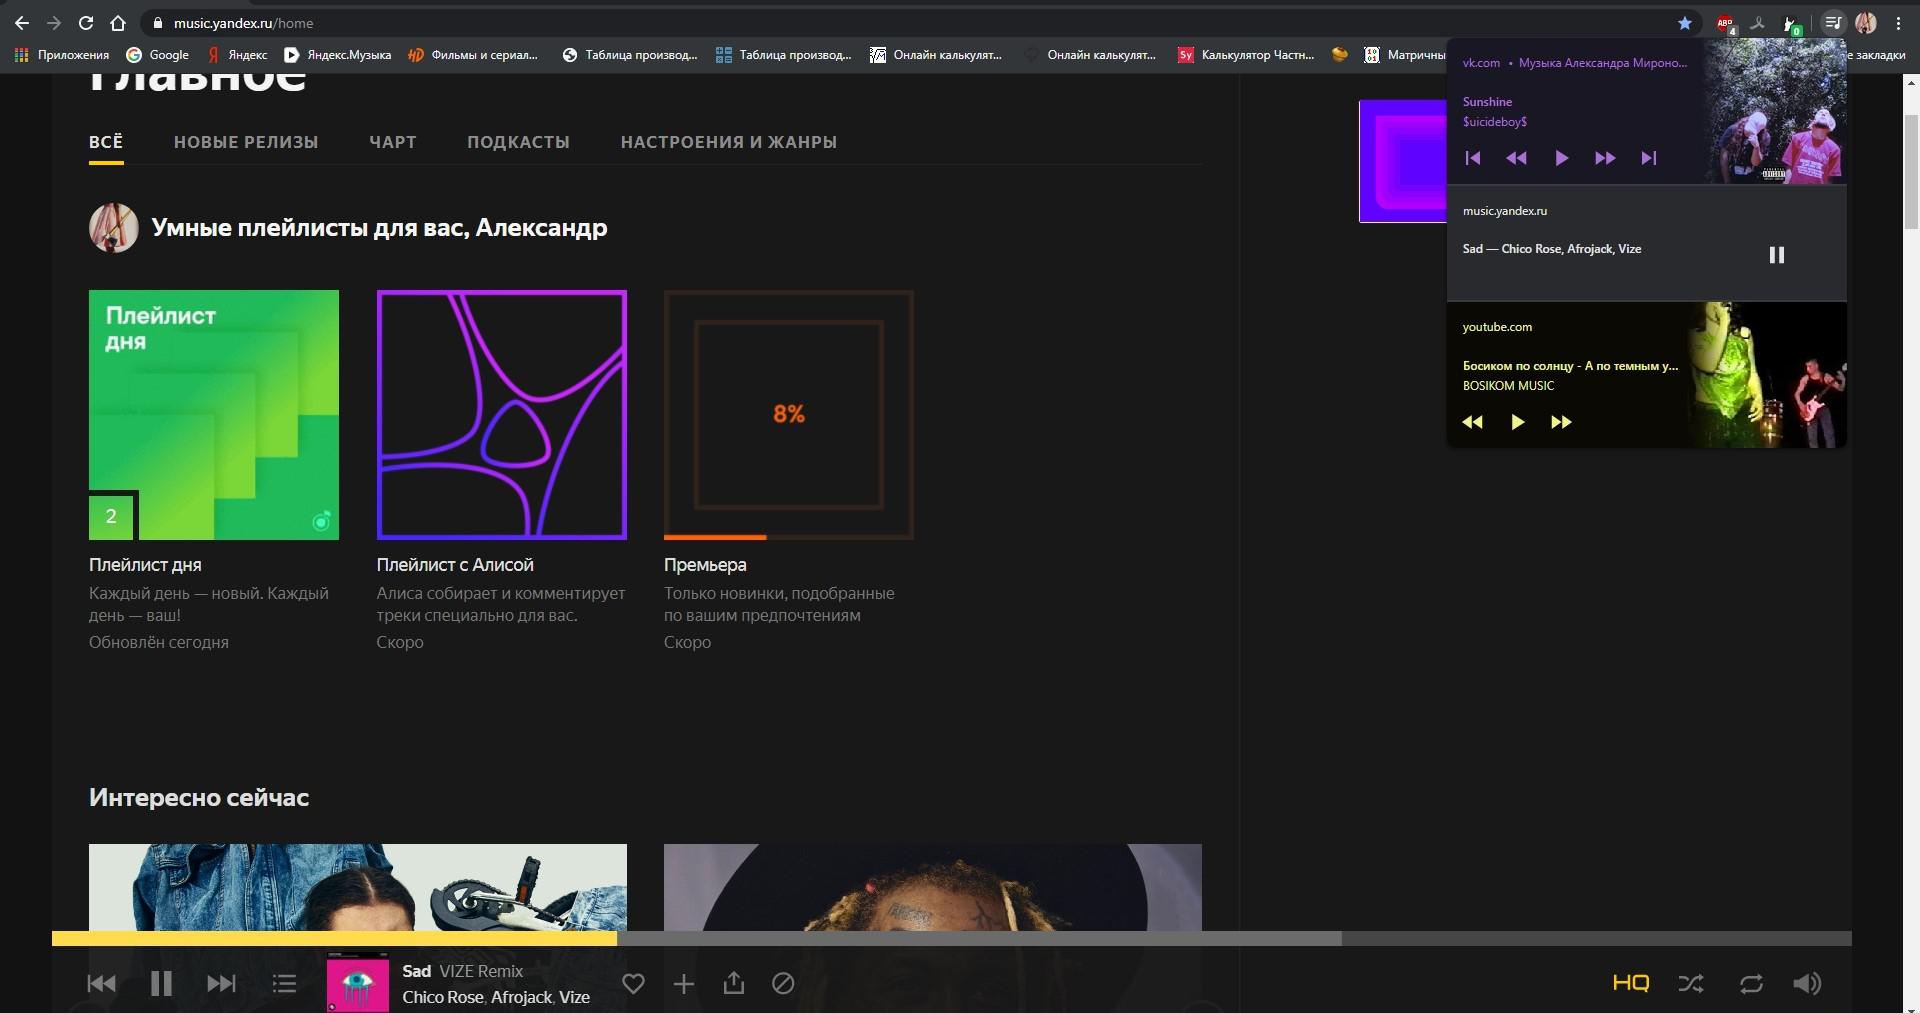
Task: Fast-forward in youtube.com media popup
Action: (x=1561, y=422)
